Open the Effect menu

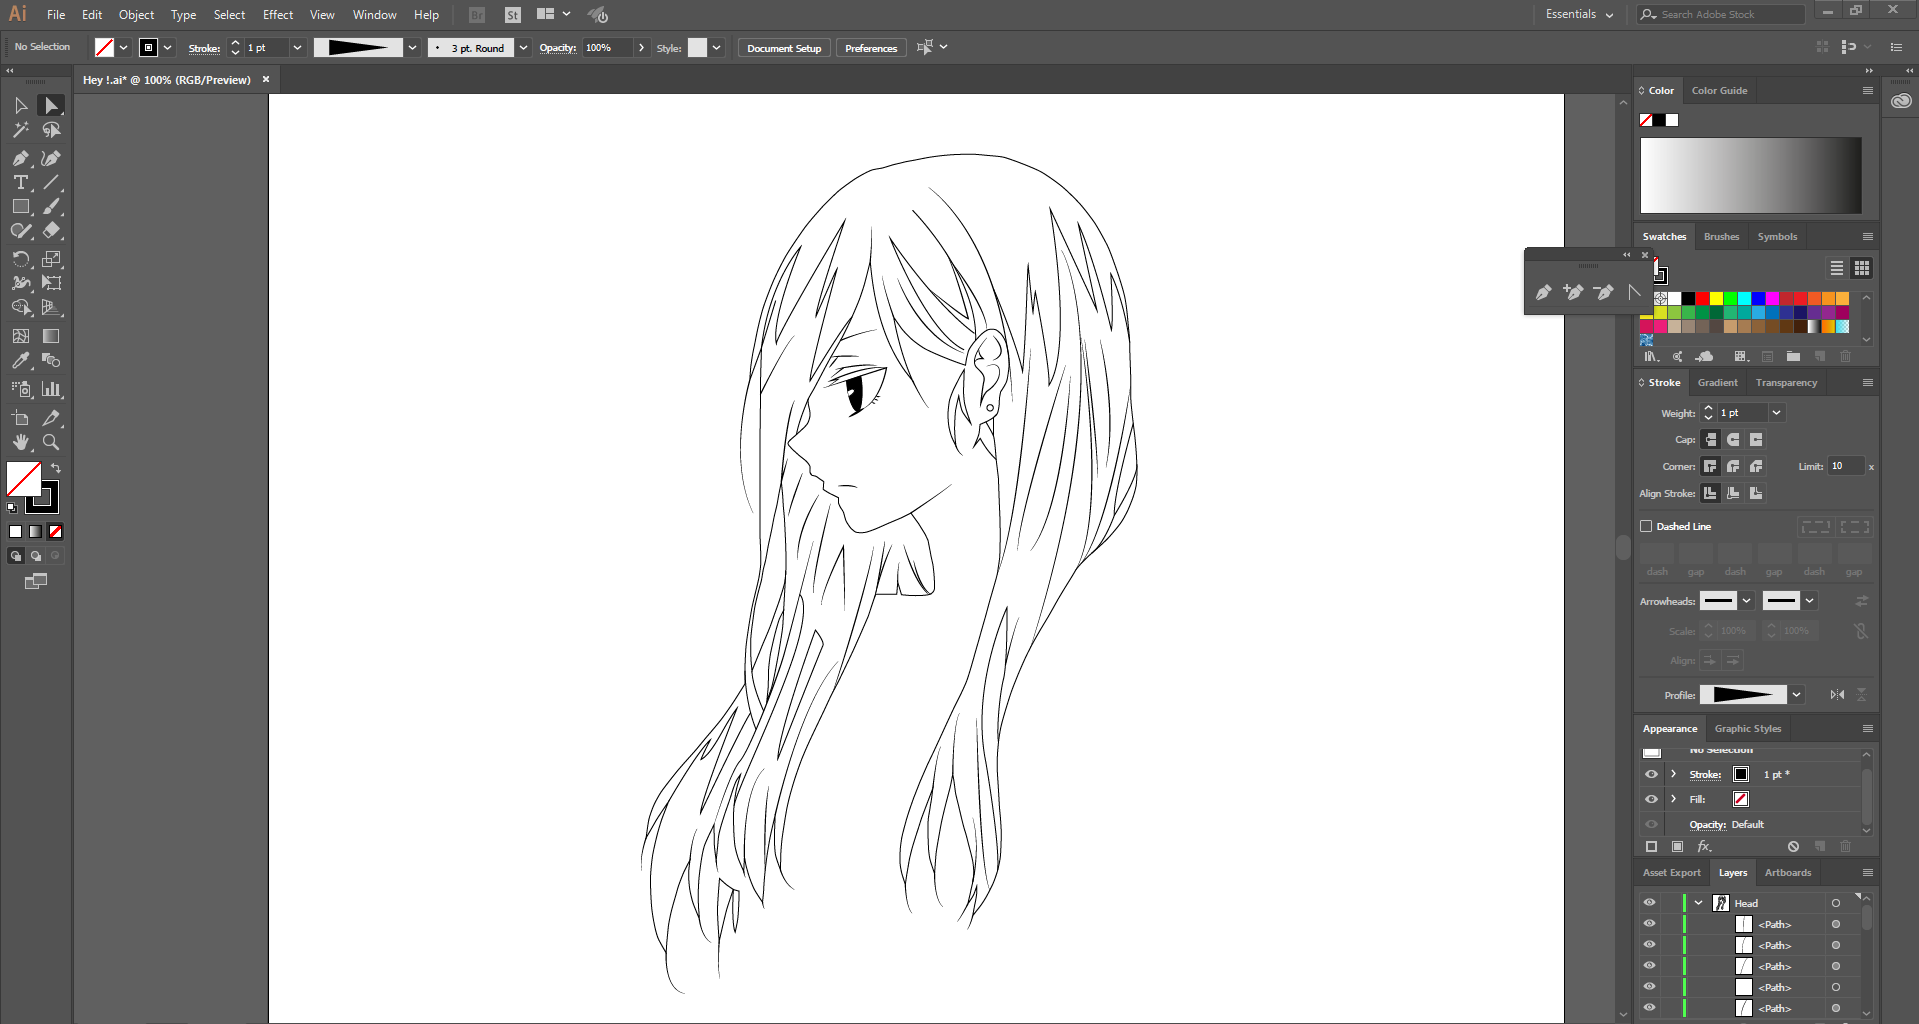[x=278, y=14]
